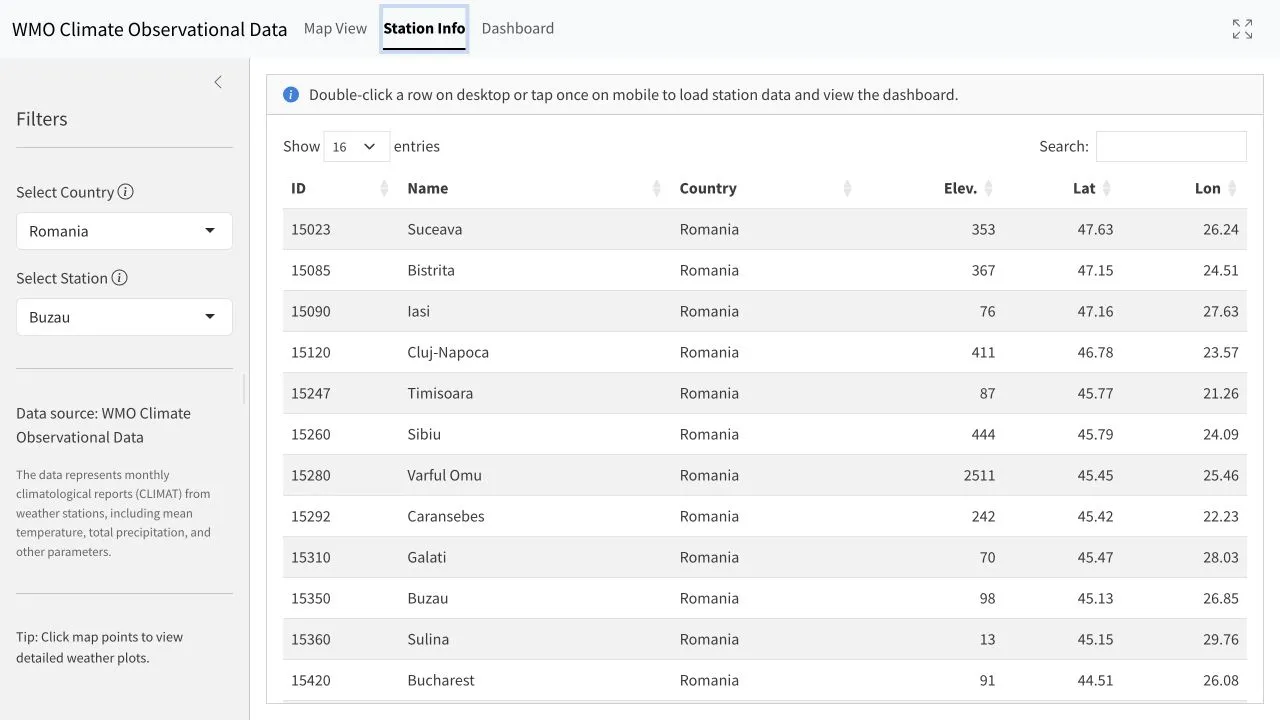Click the elevation value 2511
The width and height of the screenshot is (1280, 720).
coord(979,475)
